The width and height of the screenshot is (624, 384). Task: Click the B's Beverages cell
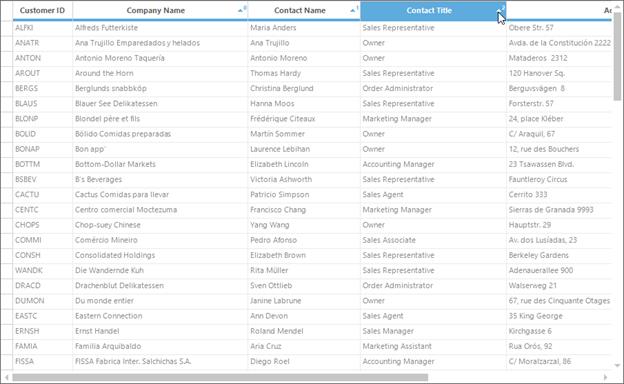tap(160, 179)
